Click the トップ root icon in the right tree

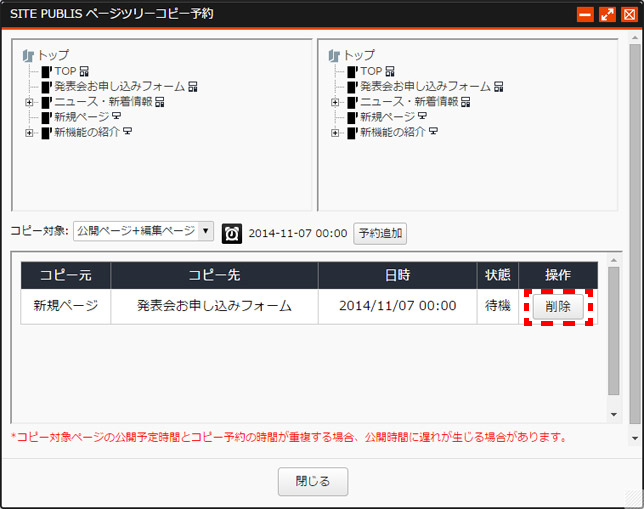point(334,56)
